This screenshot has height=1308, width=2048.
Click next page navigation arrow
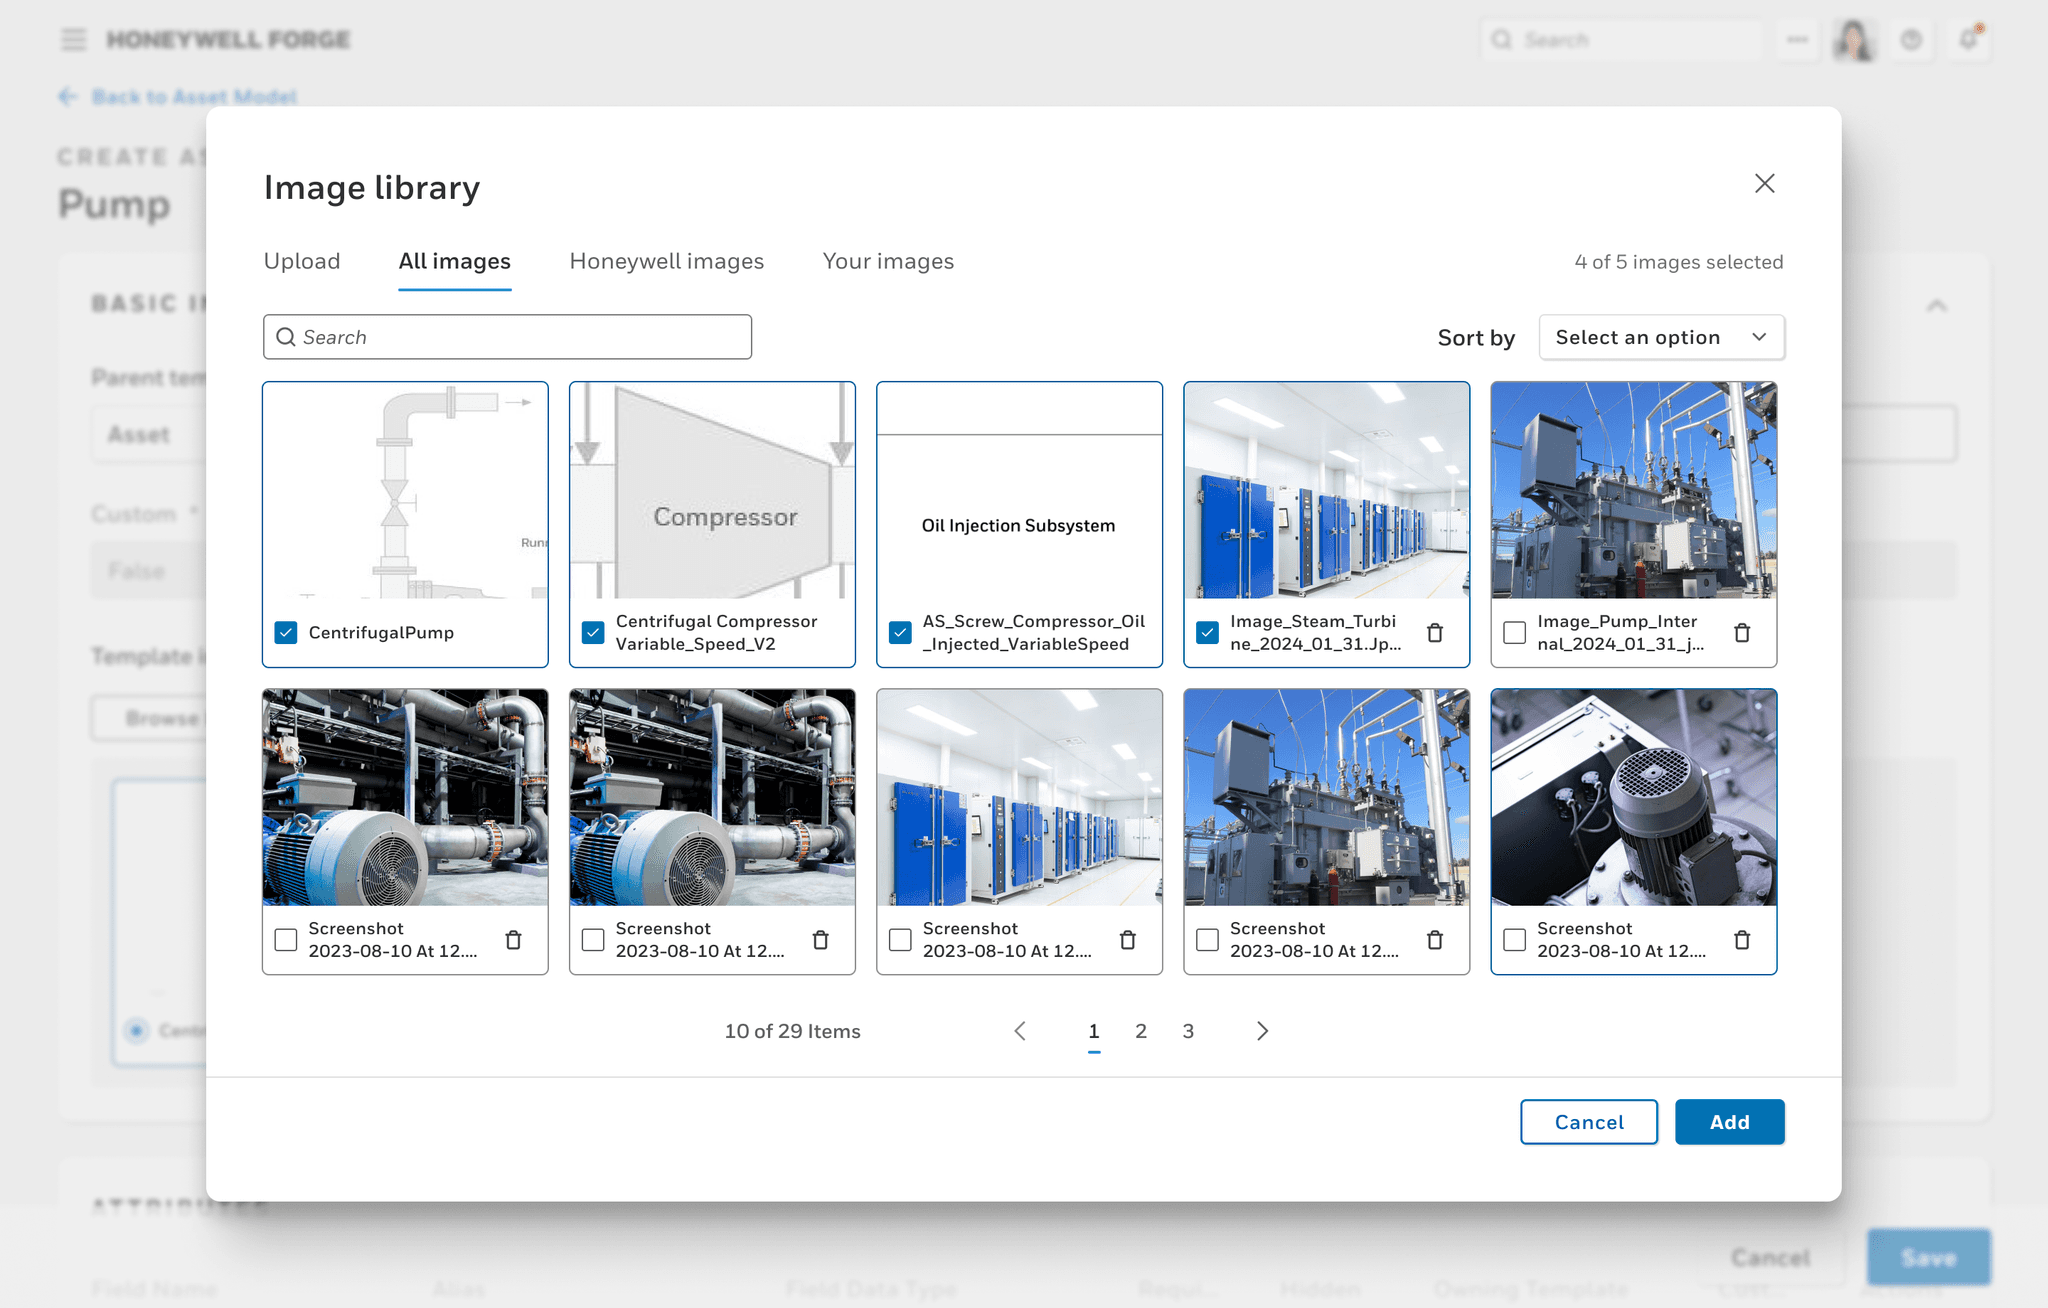pos(1261,1029)
